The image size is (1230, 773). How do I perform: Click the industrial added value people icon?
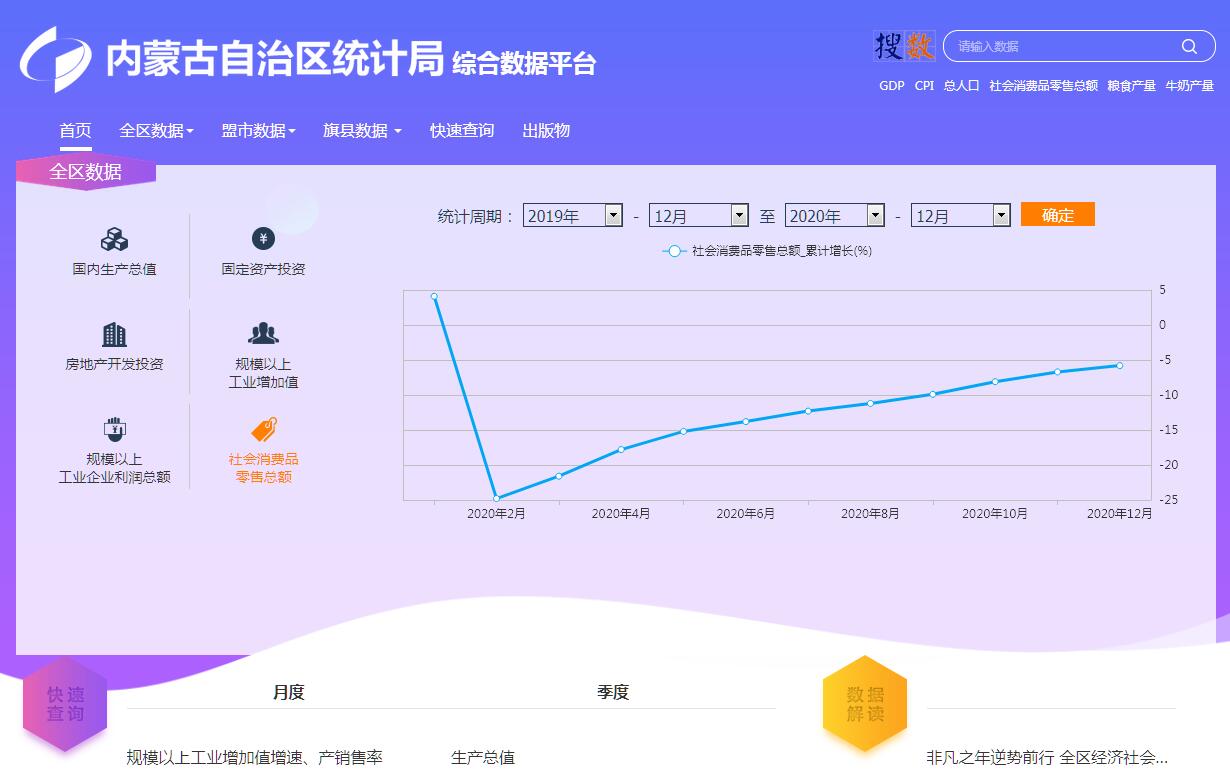click(x=263, y=334)
